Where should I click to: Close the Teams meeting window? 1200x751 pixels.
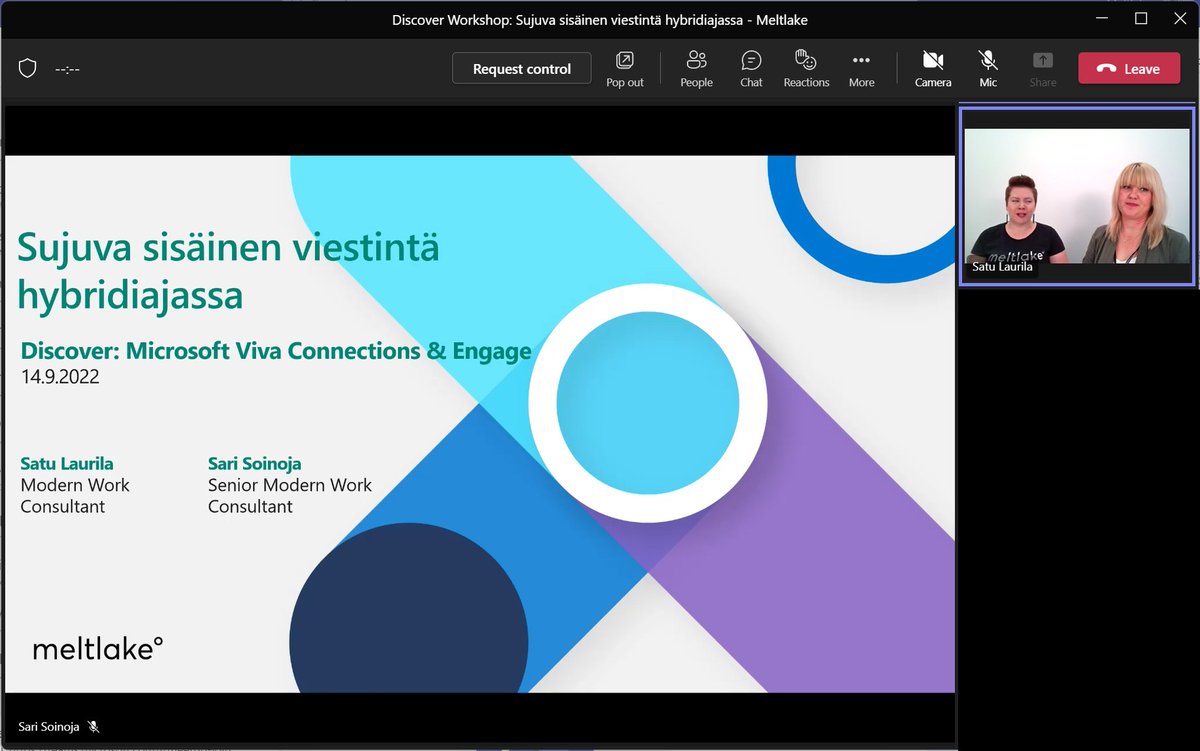pos(1180,18)
